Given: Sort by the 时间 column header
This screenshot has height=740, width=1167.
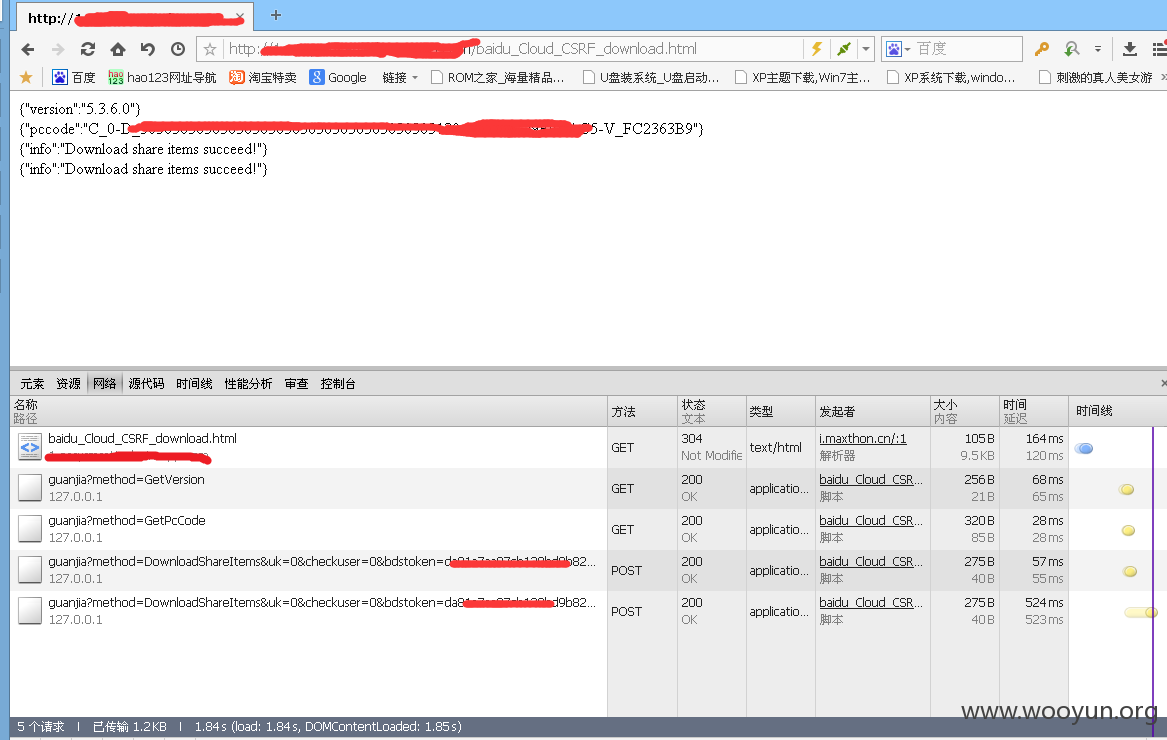Looking at the screenshot, I should 1034,411.
